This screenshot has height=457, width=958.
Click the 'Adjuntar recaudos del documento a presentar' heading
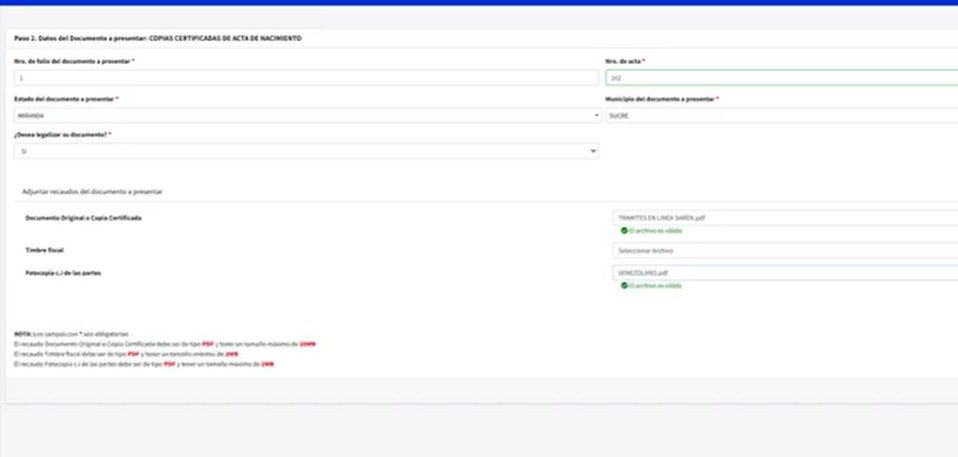(92, 191)
